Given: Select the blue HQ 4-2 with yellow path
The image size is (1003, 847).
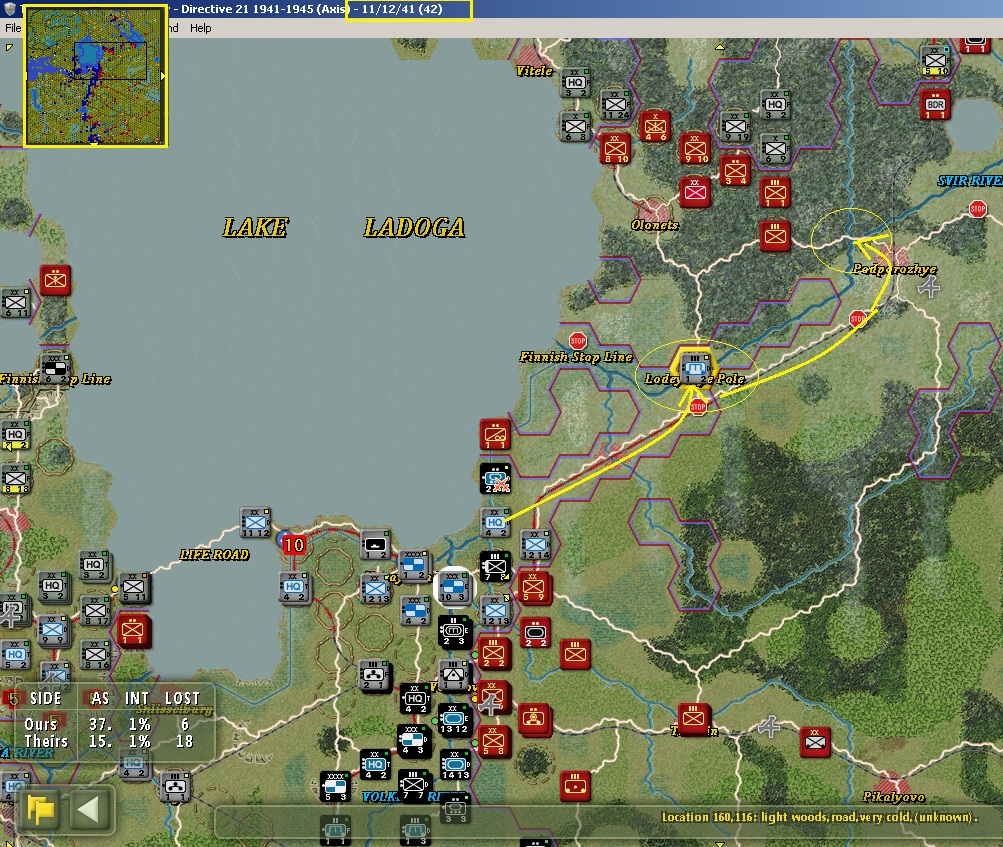Looking at the screenshot, I should coord(495,523).
